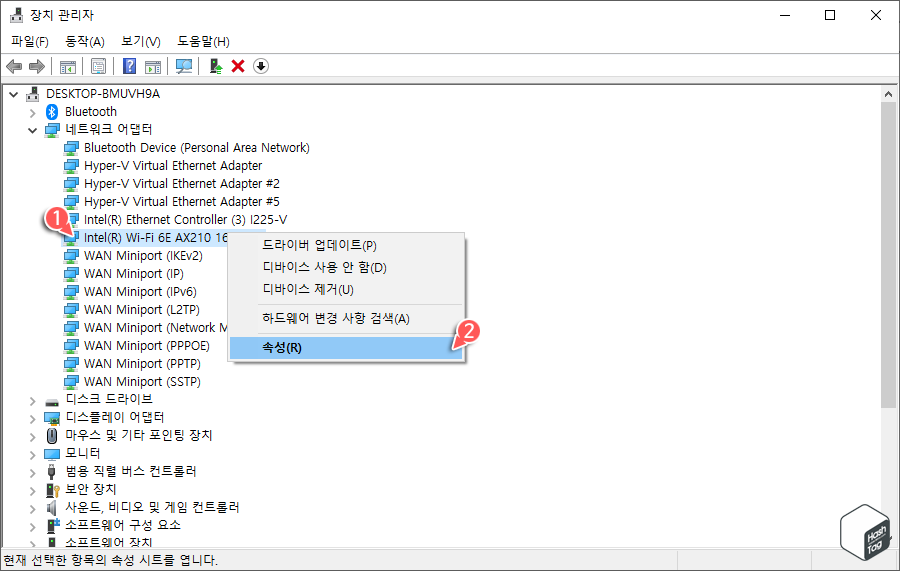Click the 소프트웨어 구성 요소 icon

(52, 525)
